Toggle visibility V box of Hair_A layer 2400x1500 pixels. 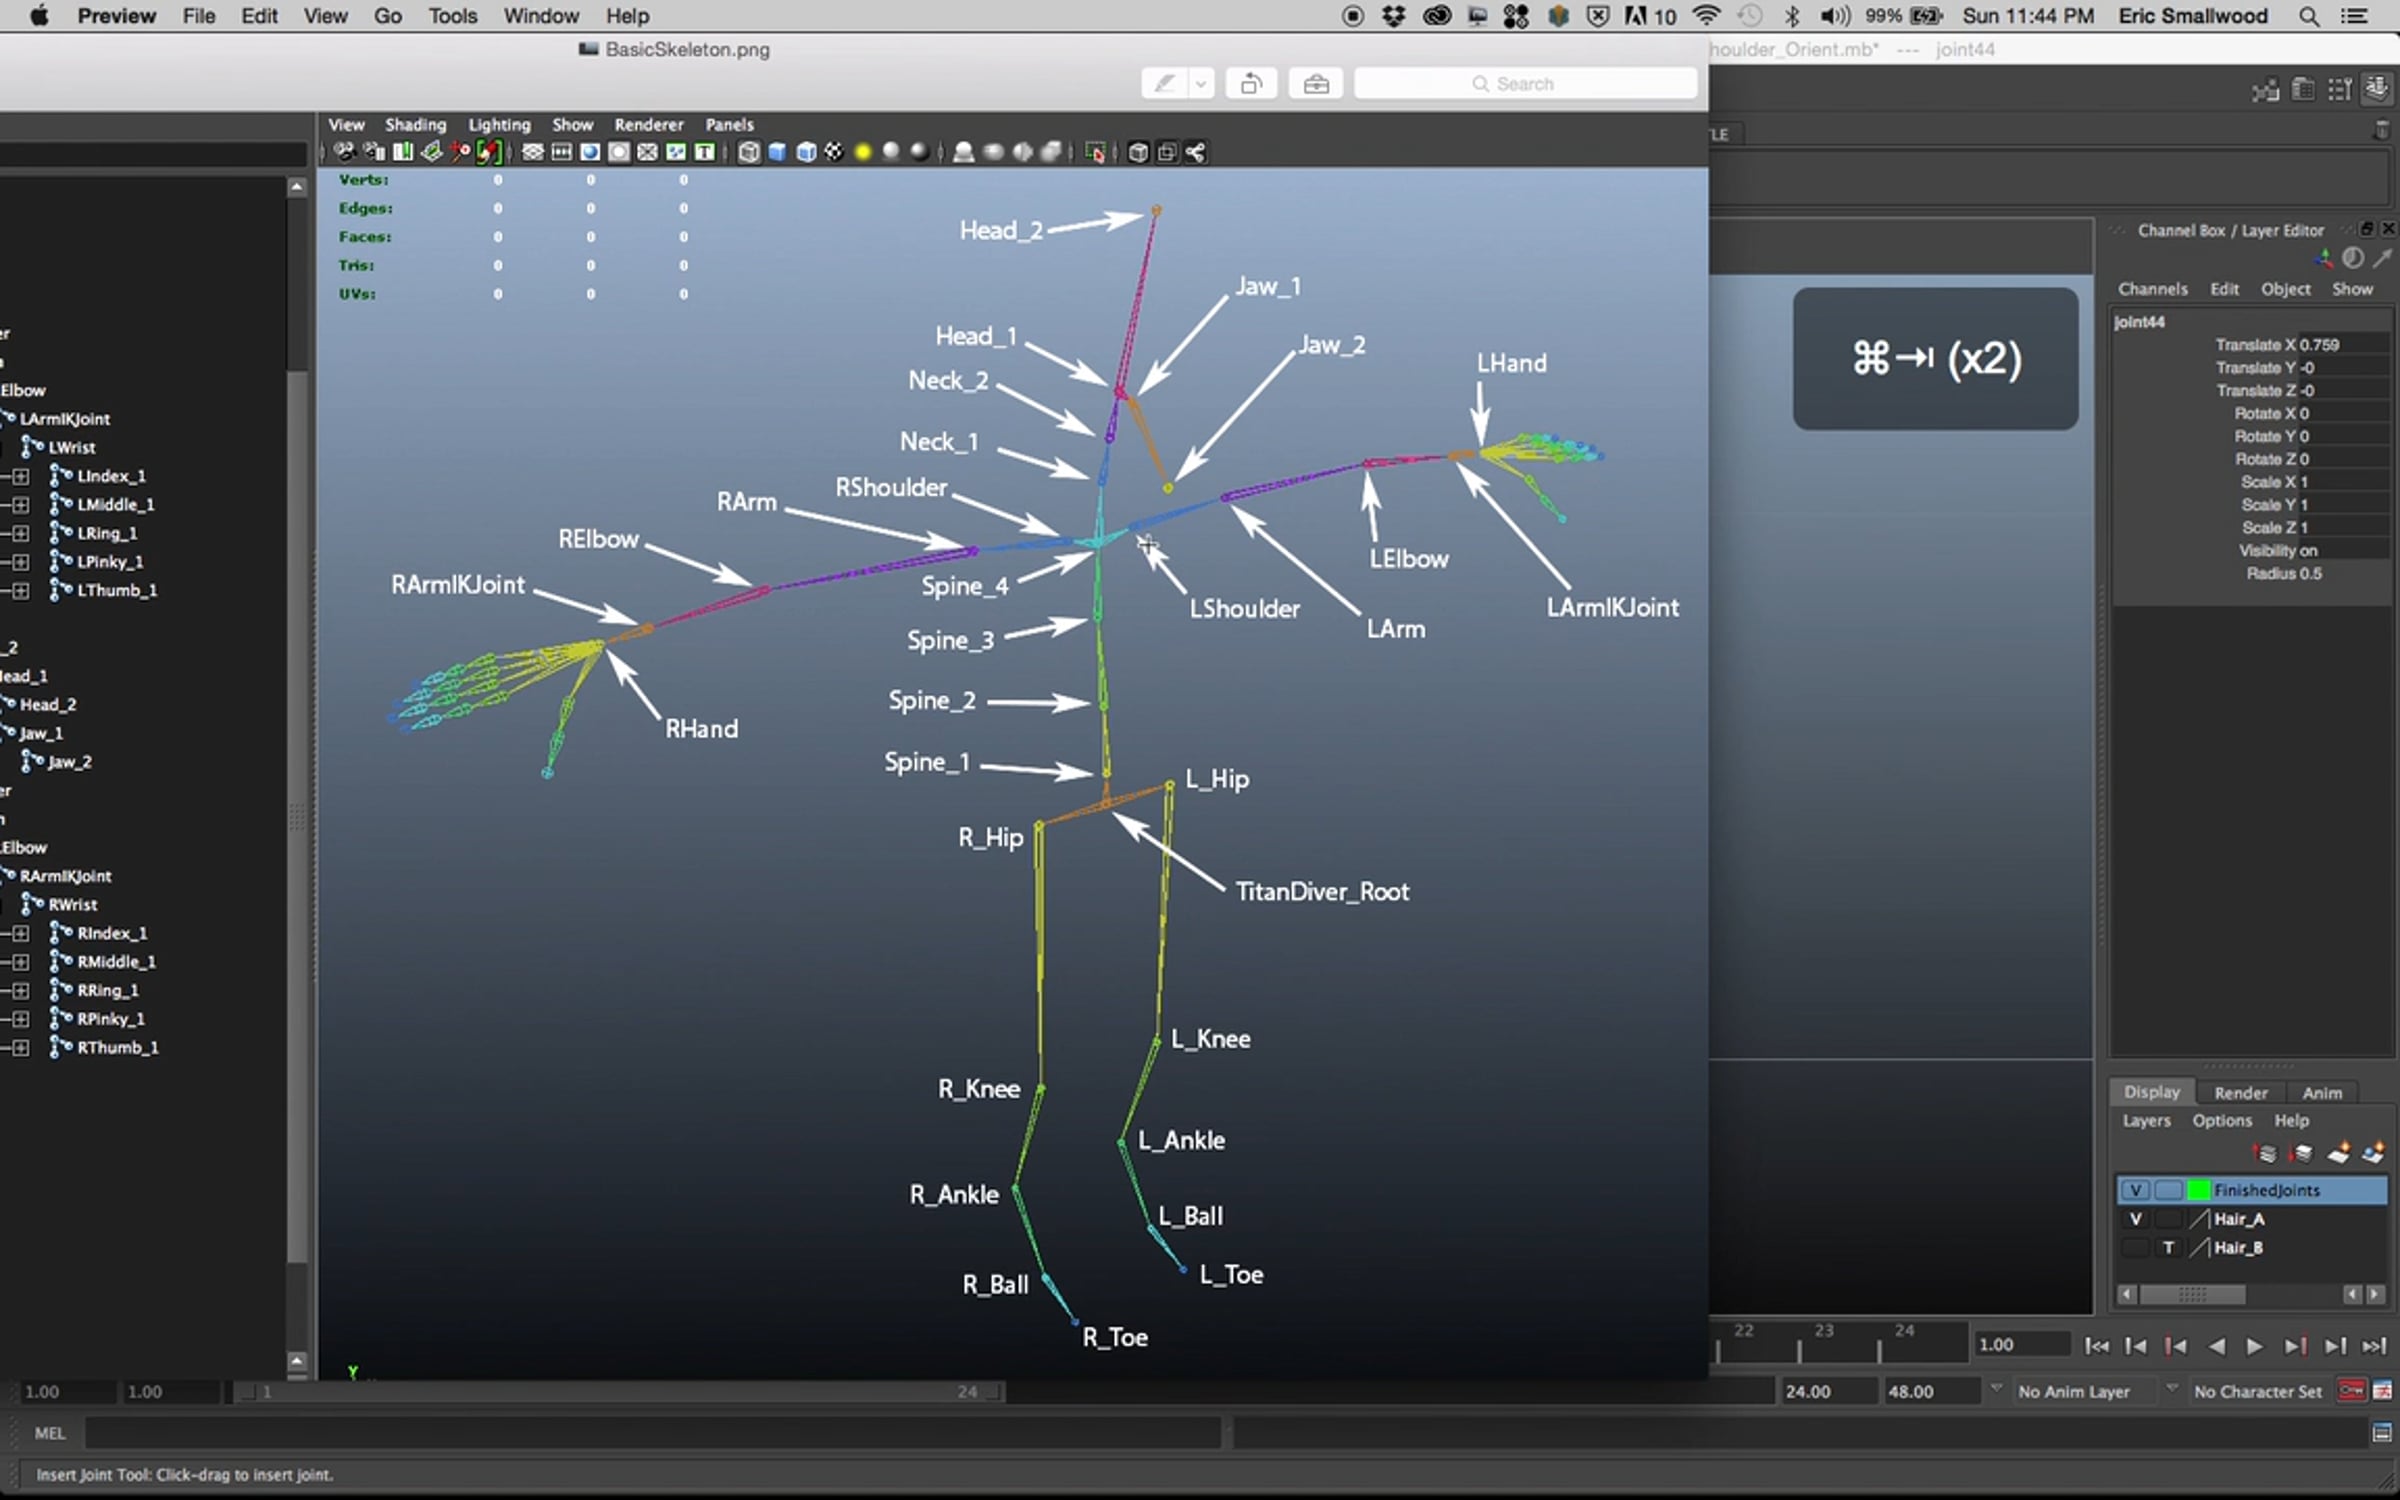click(2136, 1219)
